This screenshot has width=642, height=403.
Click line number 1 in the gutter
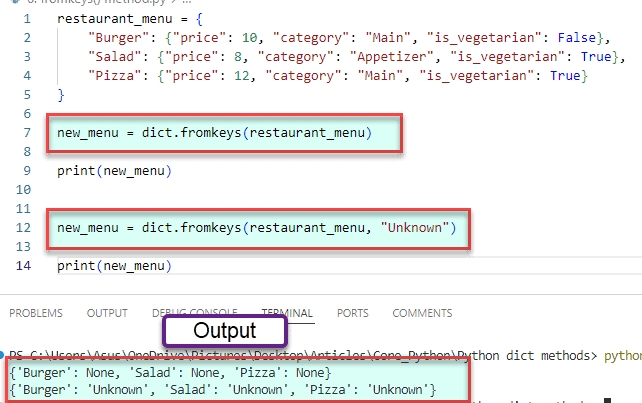[30, 19]
